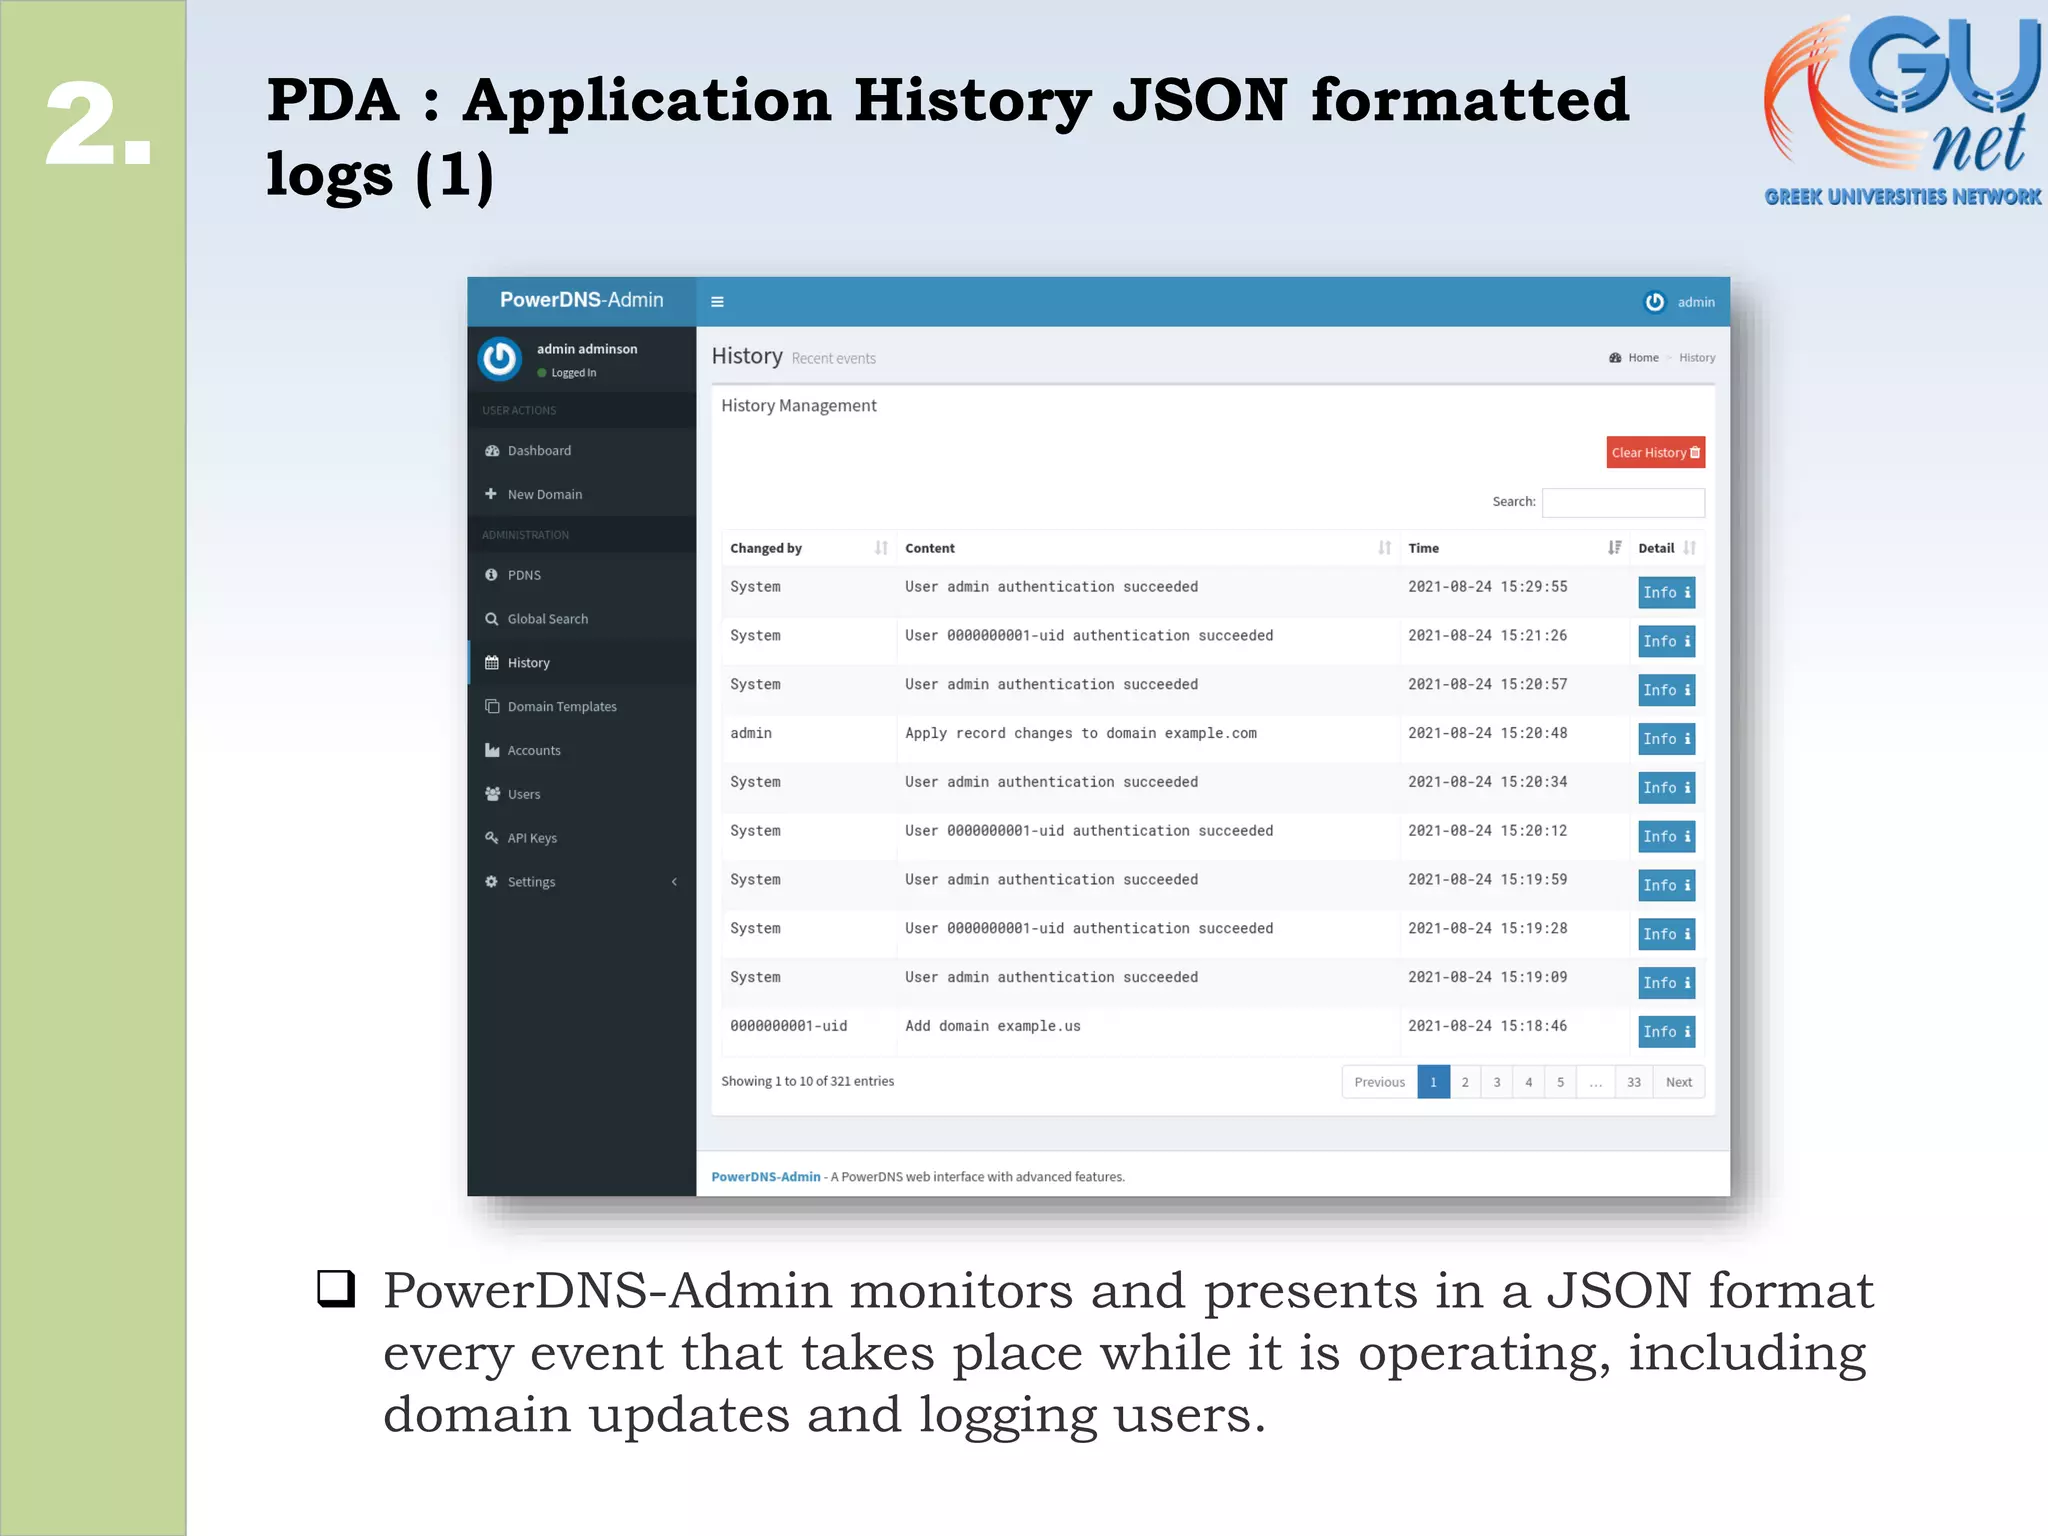
Task: Open the admin power icon in top bar
Action: click(1655, 302)
